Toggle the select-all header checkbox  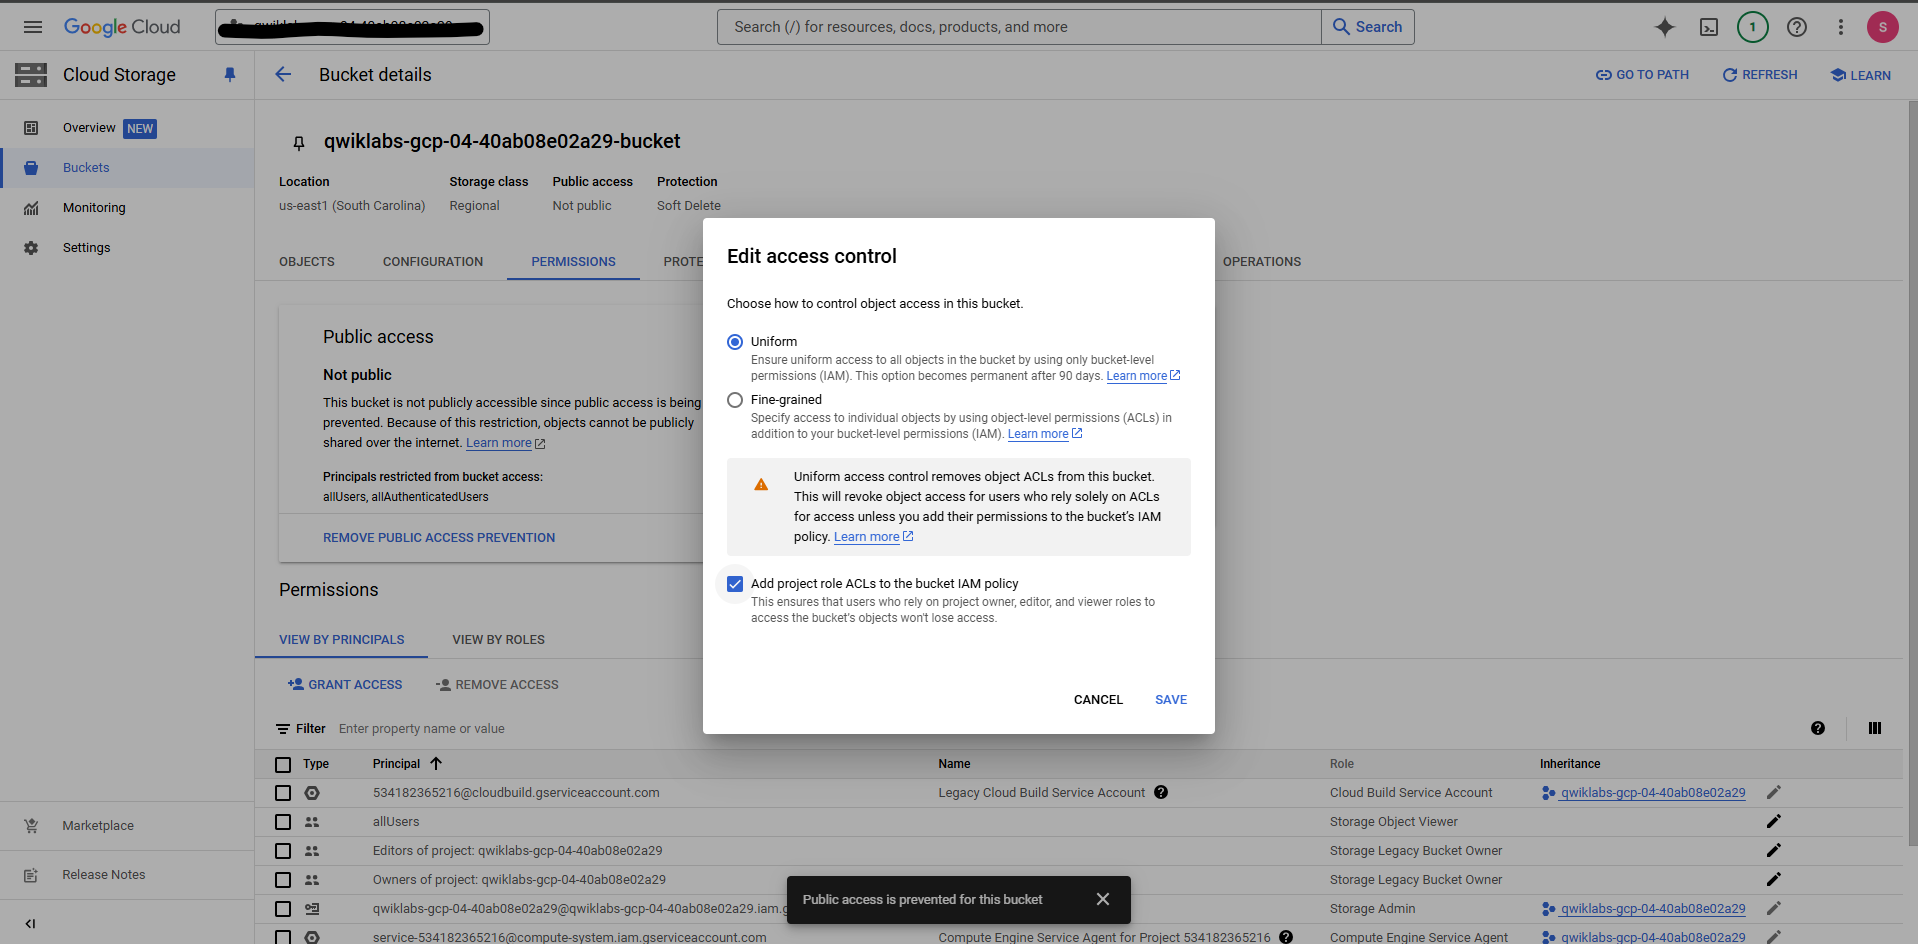tap(283, 764)
